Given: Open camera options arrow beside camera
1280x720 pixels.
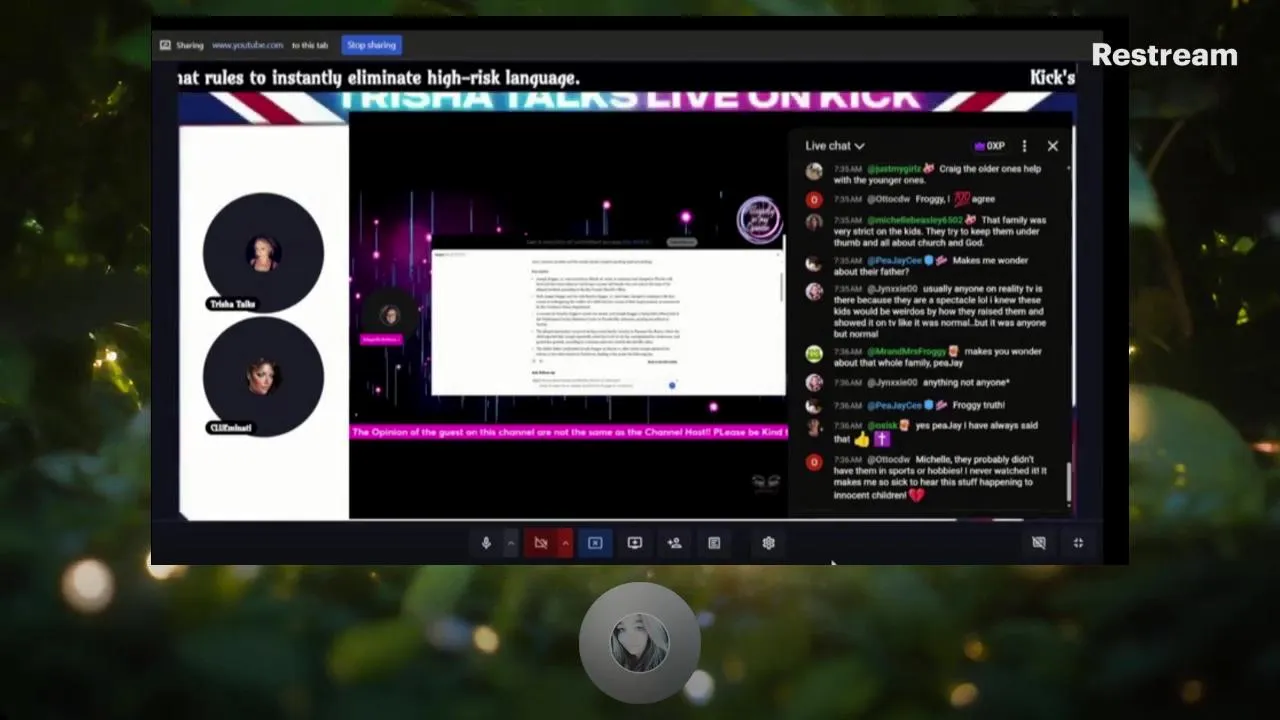Looking at the screenshot, I should [x=565, y=543].
